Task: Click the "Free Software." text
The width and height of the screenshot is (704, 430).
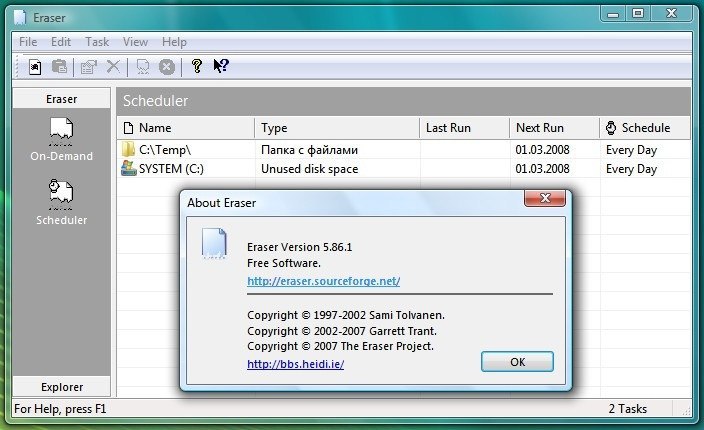Action: pos(284,263)
